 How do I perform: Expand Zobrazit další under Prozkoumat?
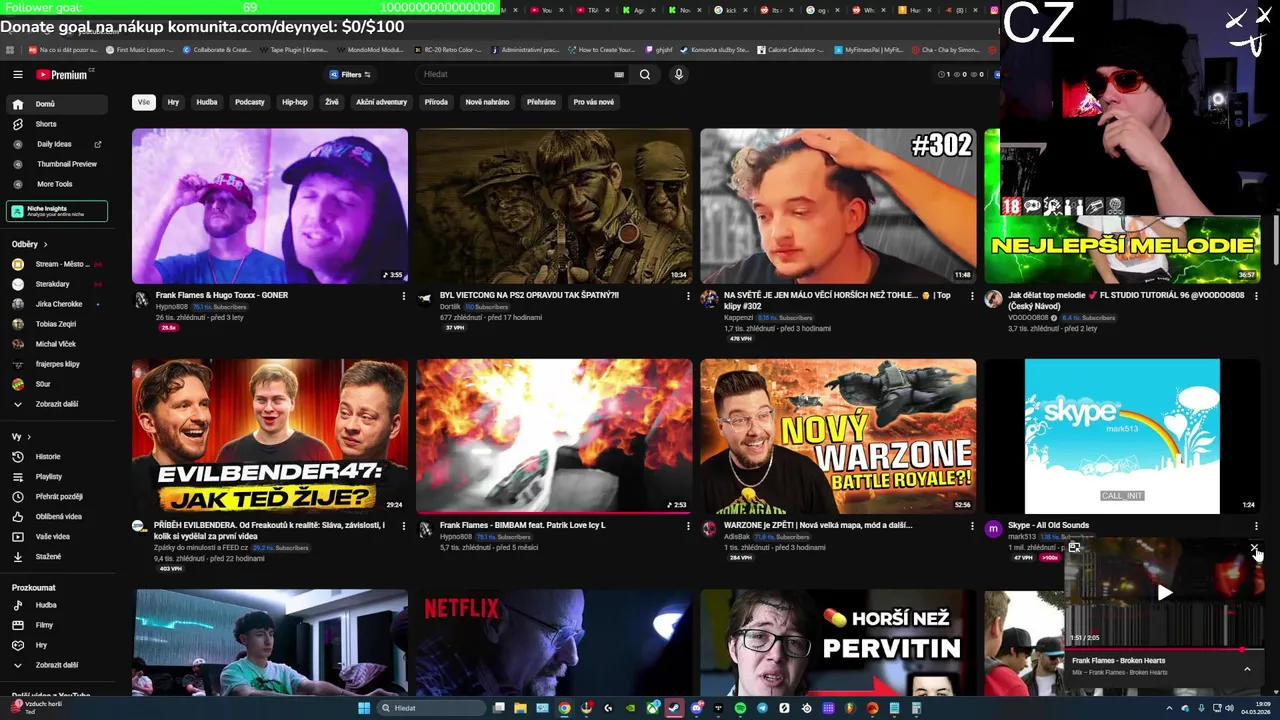pos(56,665)
